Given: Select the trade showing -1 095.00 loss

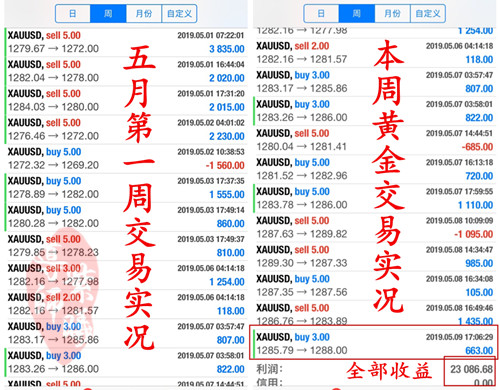Looking at the screenshot, I should point(374,227).
